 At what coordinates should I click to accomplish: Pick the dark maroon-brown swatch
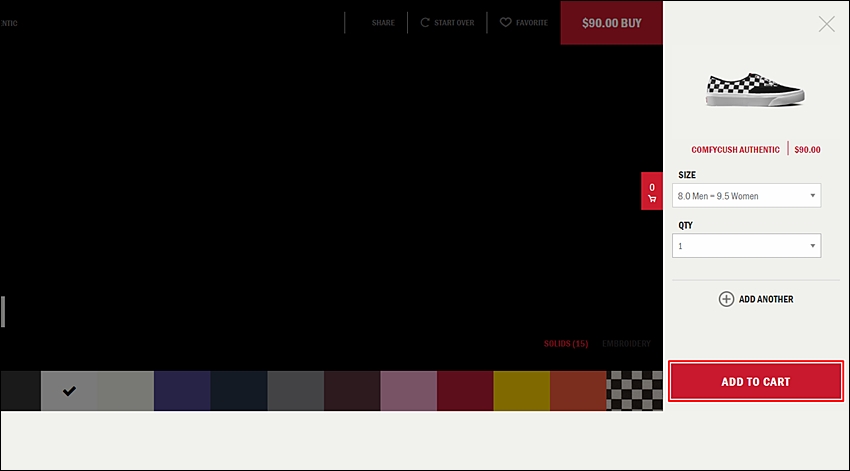[352, 391]
